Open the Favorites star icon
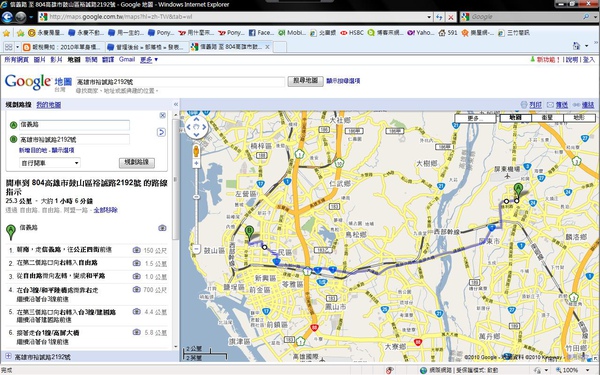 click(6, 33)
